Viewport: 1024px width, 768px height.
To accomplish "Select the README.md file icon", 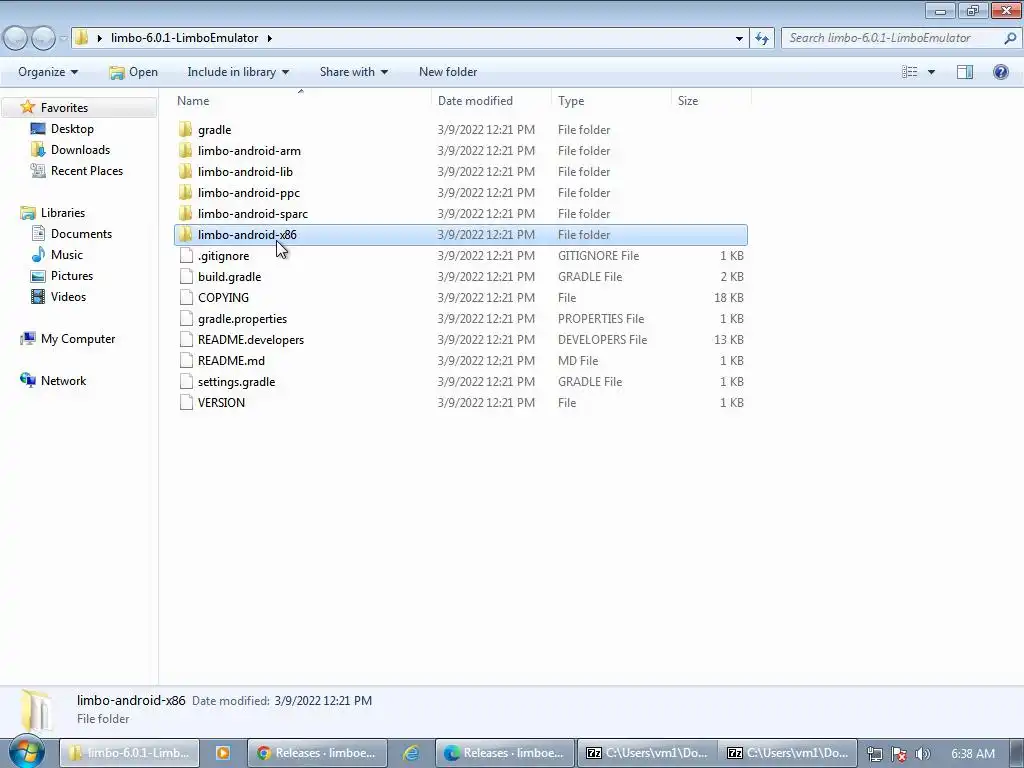I will (186, 360).
